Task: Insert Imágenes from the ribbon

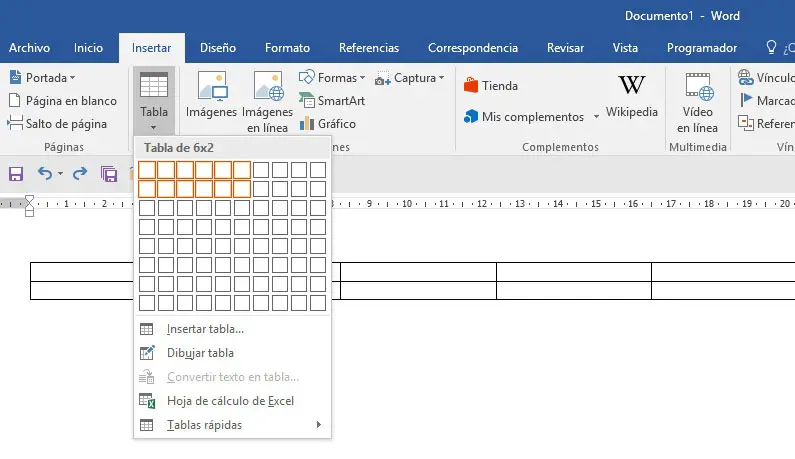Action: [211, 102]
